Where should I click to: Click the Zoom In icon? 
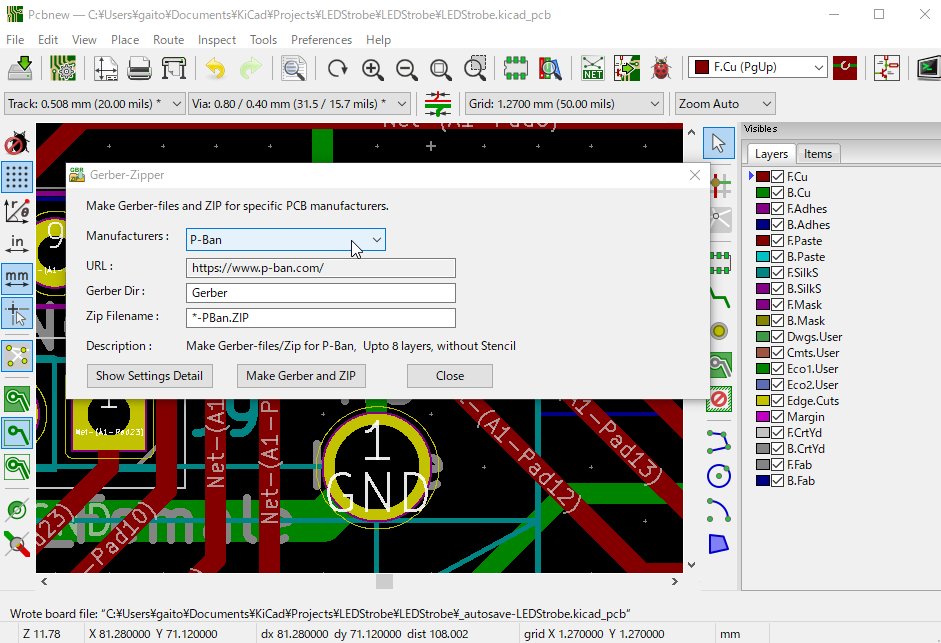[373, 68]
